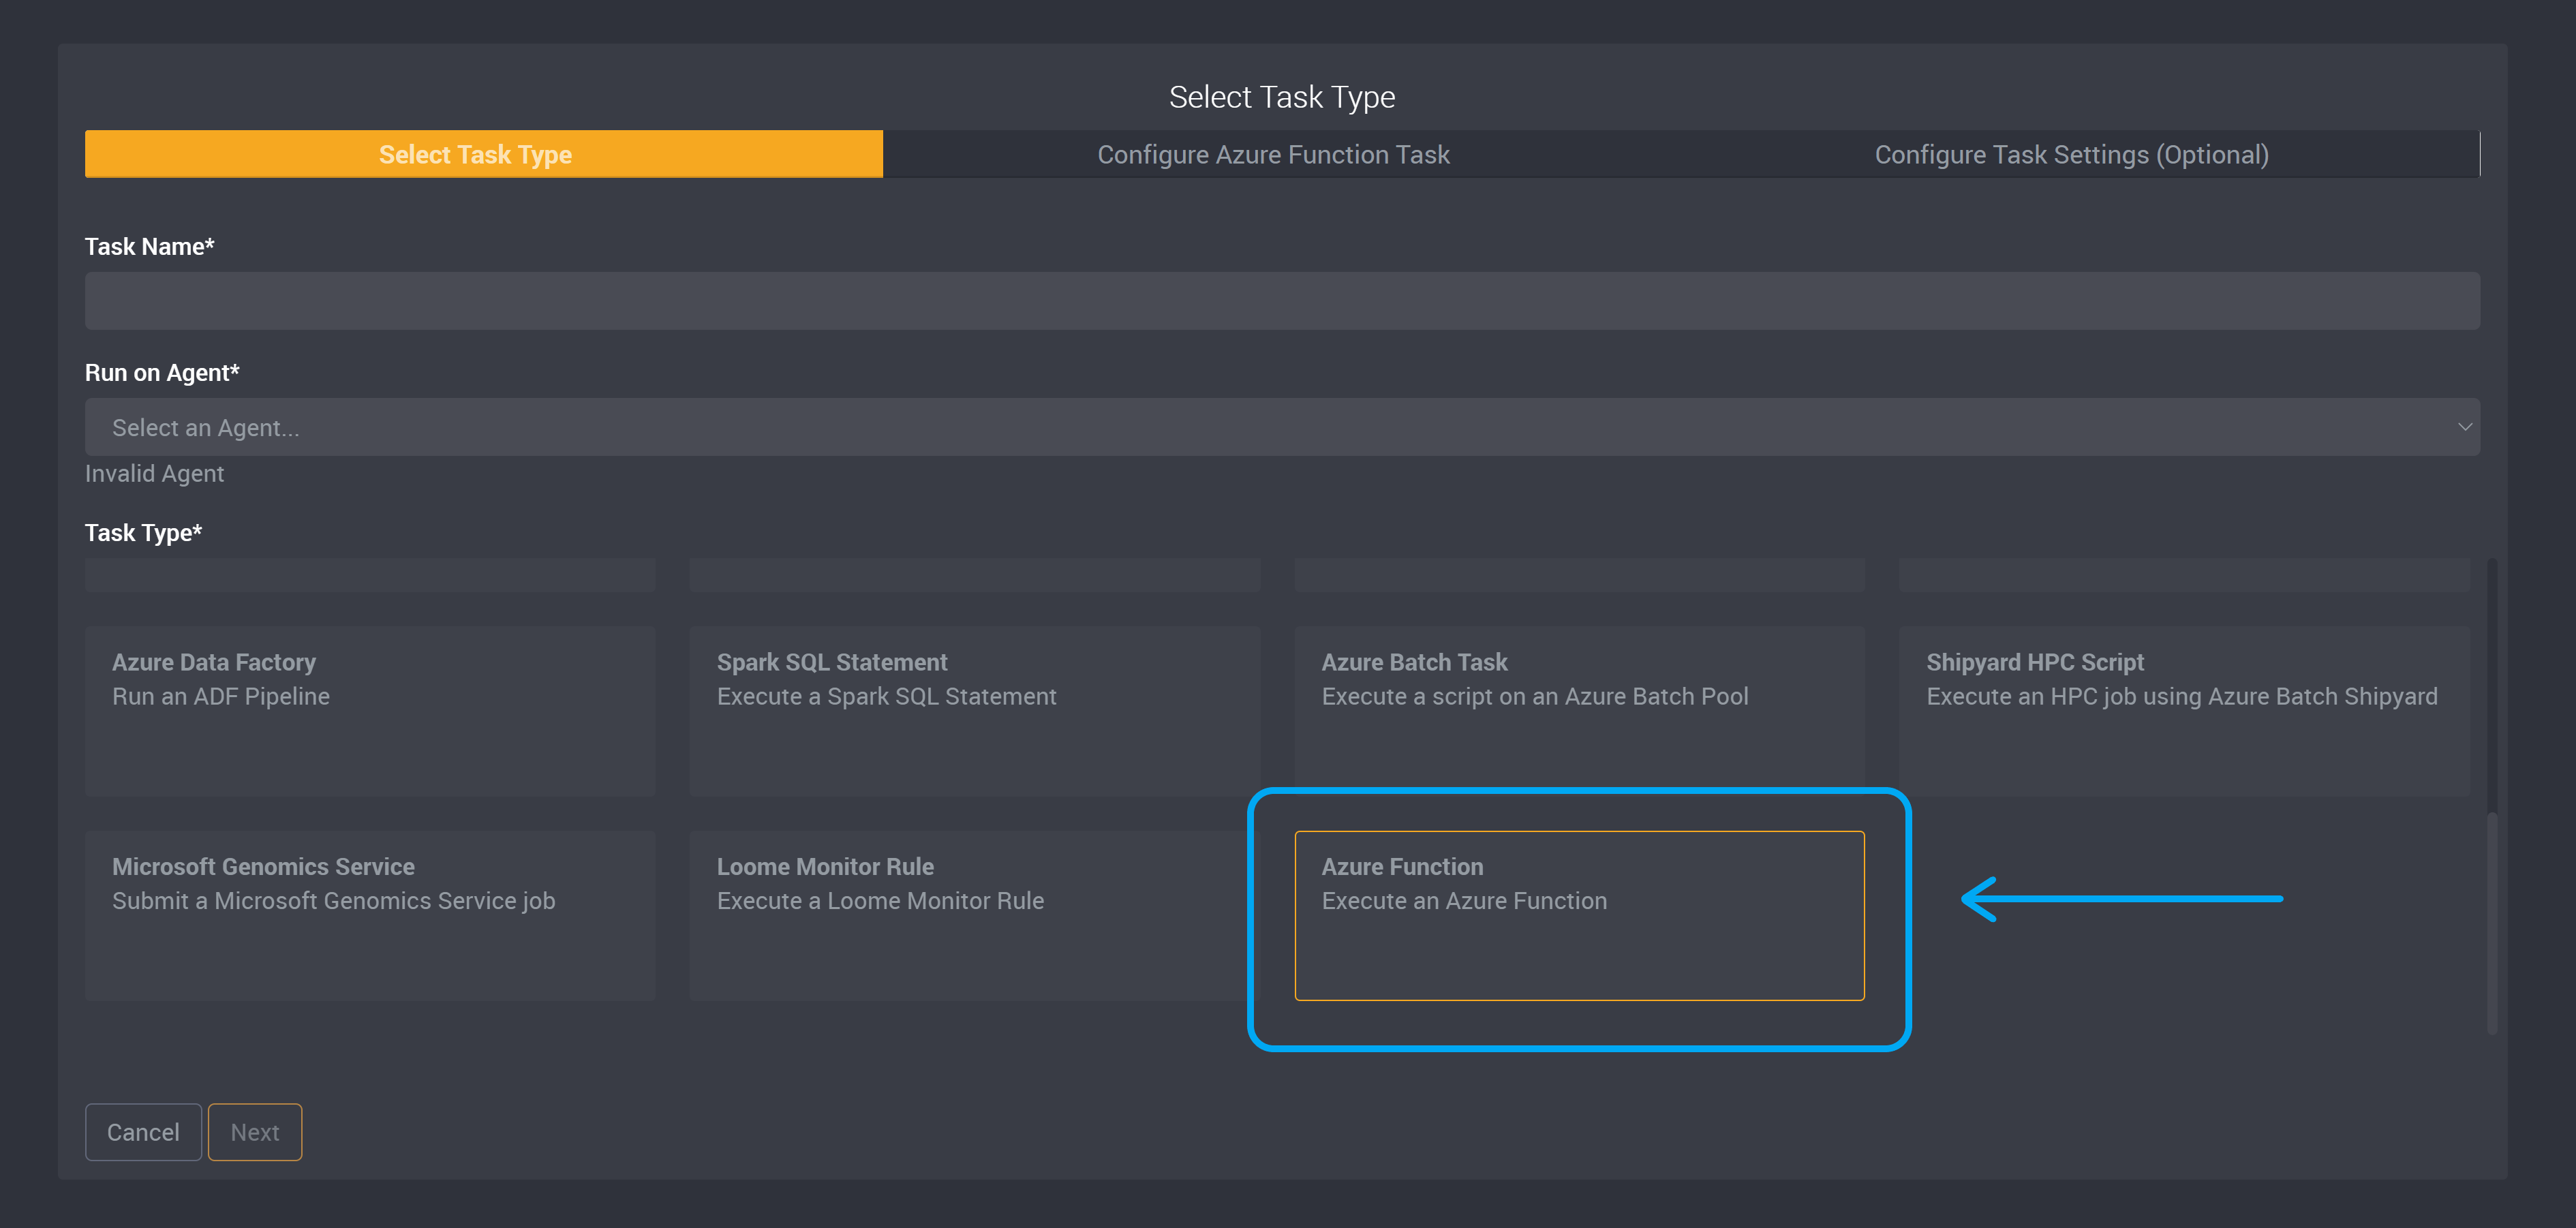Click the Cancel button
The height and width of the screenshot is (1228, 2576).
click(x=143, y=1132)
